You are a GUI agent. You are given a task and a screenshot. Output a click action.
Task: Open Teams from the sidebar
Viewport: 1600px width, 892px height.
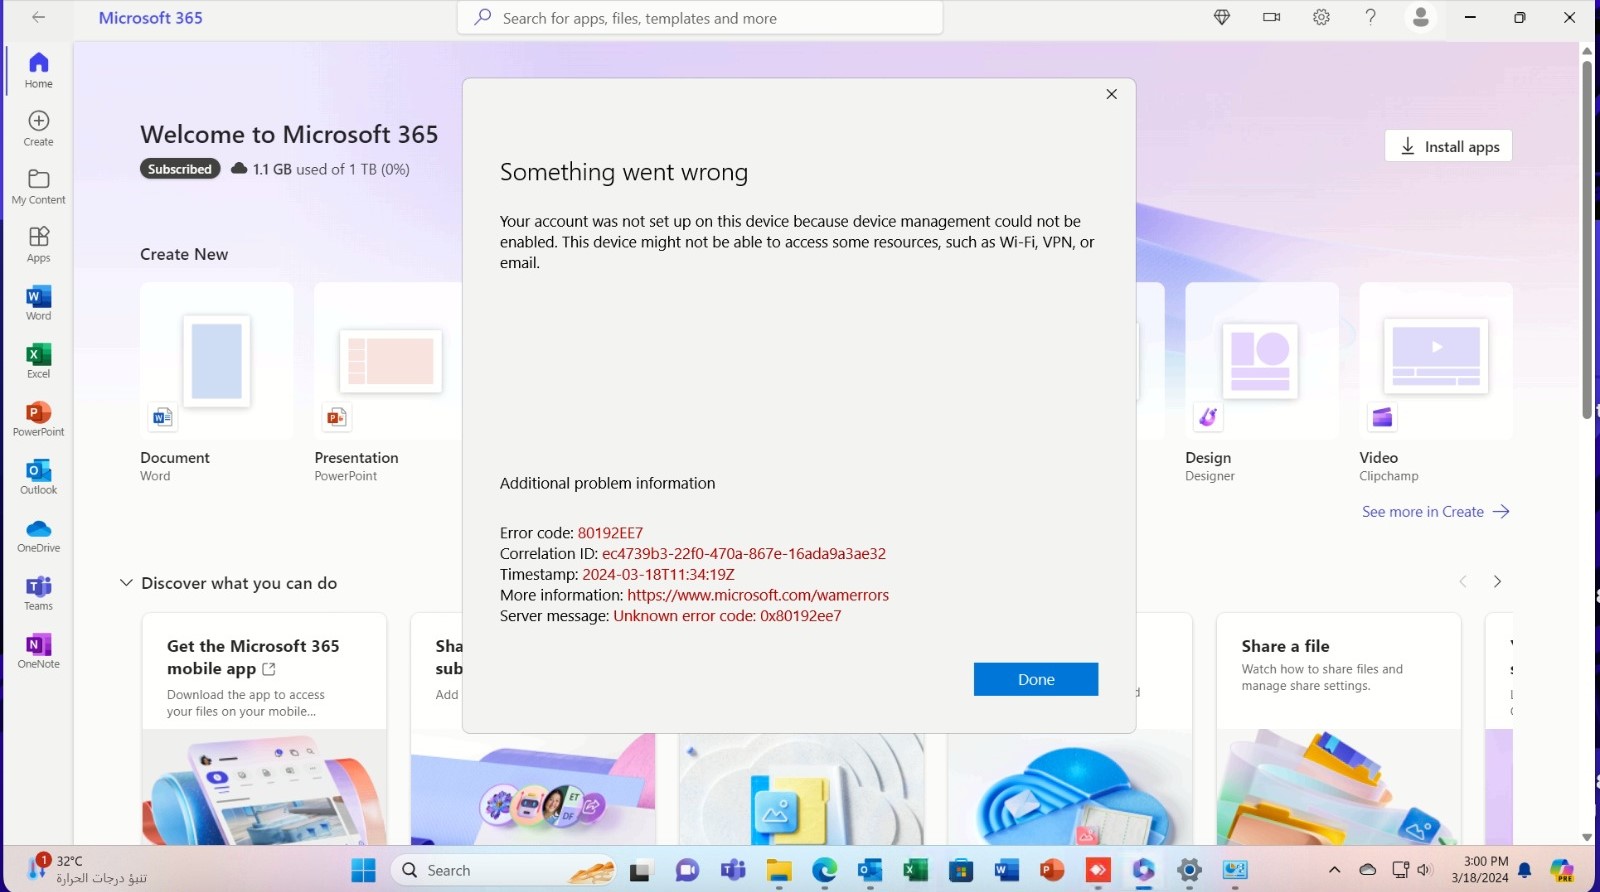click(38, 592)
